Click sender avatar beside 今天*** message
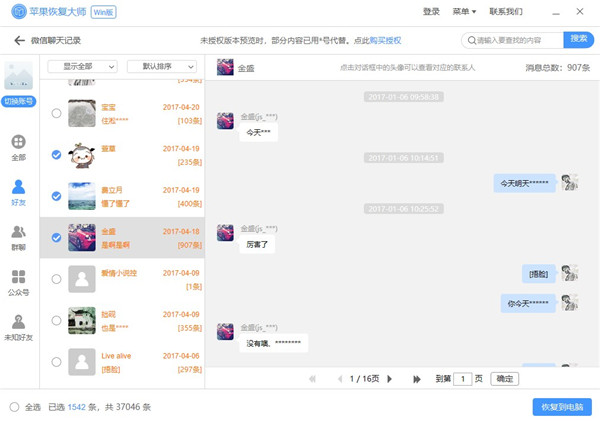The image size is (600, 421). [225, 121]
